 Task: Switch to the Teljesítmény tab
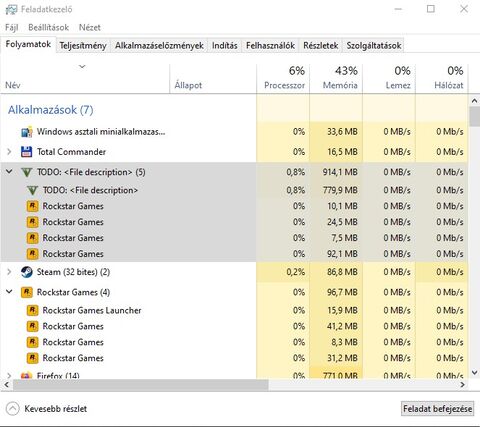pyautogui.click(x=83, y=46)
